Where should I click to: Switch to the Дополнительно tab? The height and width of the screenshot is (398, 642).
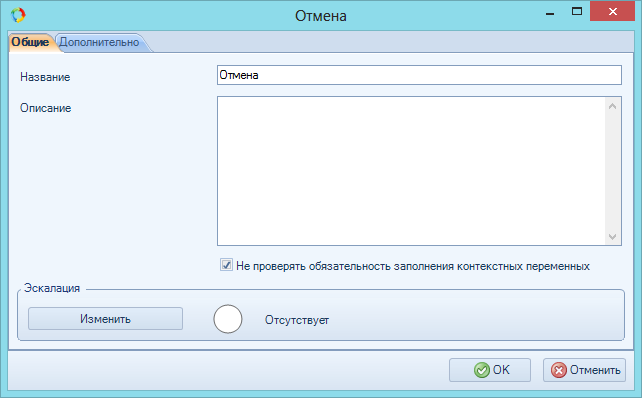[99, 42]
